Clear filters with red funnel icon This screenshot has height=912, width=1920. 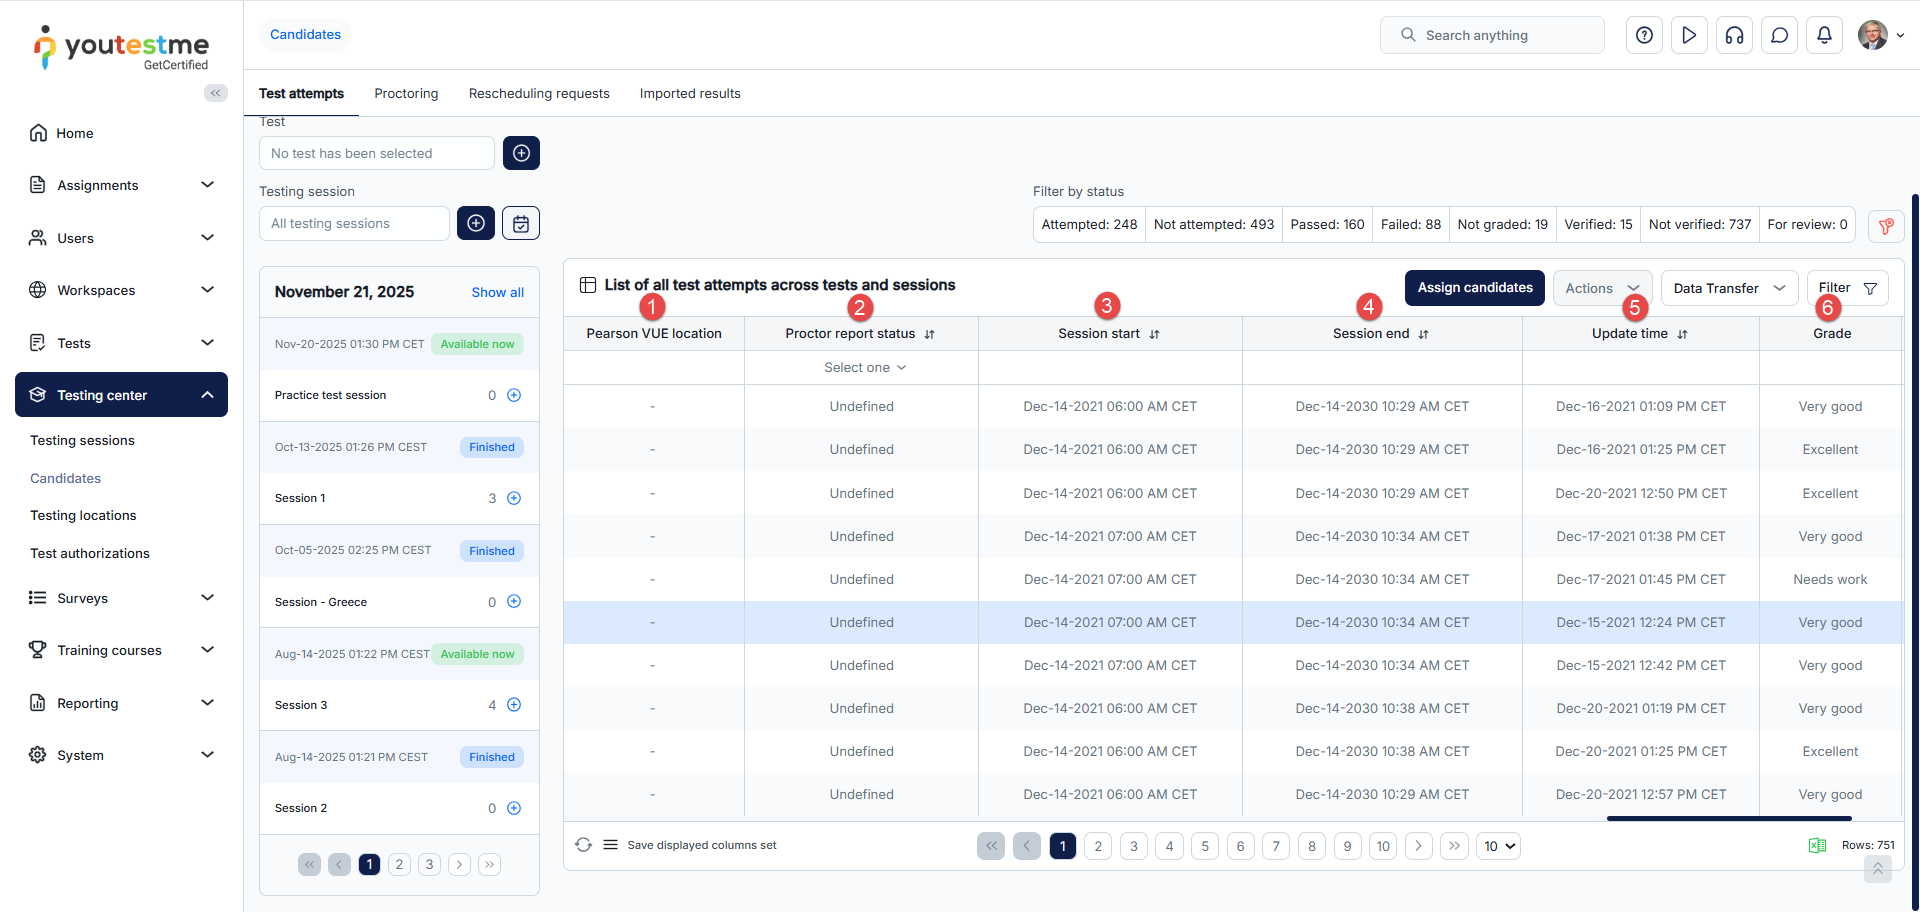coord(1885,226)
